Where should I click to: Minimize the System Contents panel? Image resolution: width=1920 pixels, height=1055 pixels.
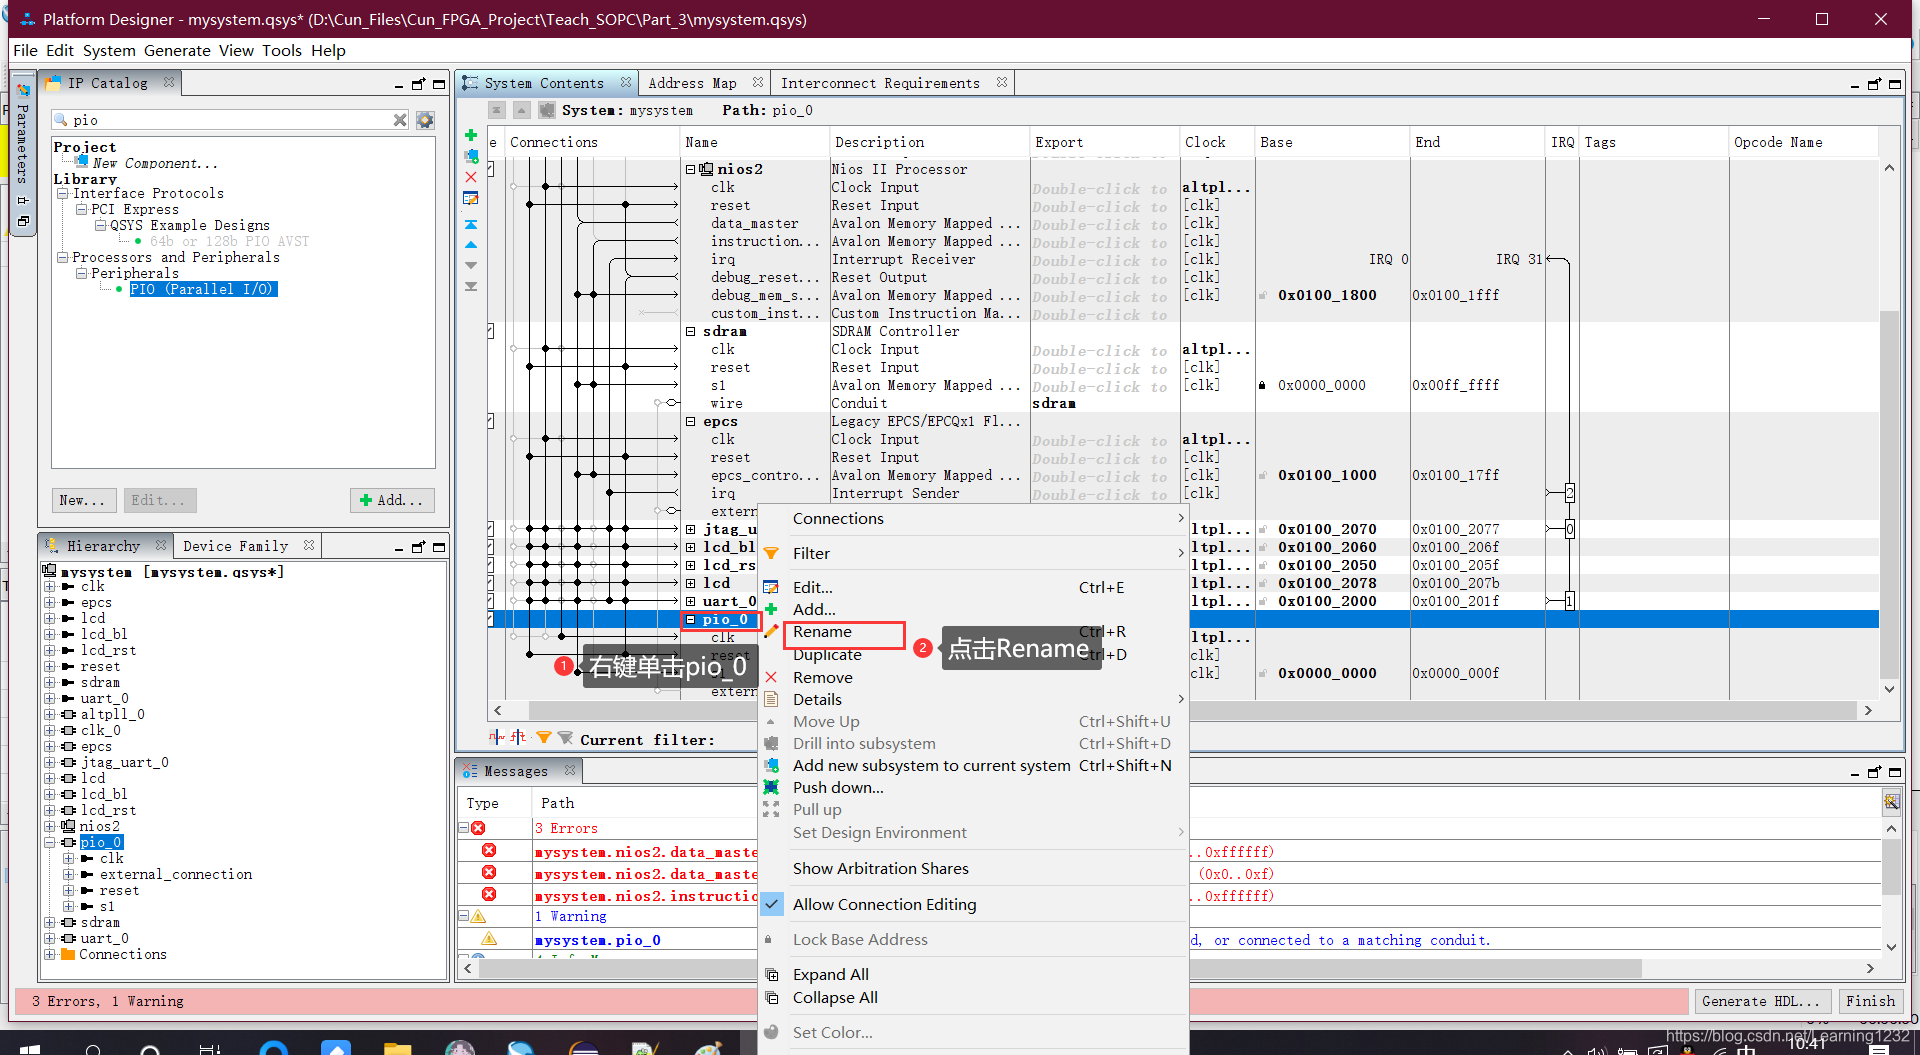pos(1854,85)
